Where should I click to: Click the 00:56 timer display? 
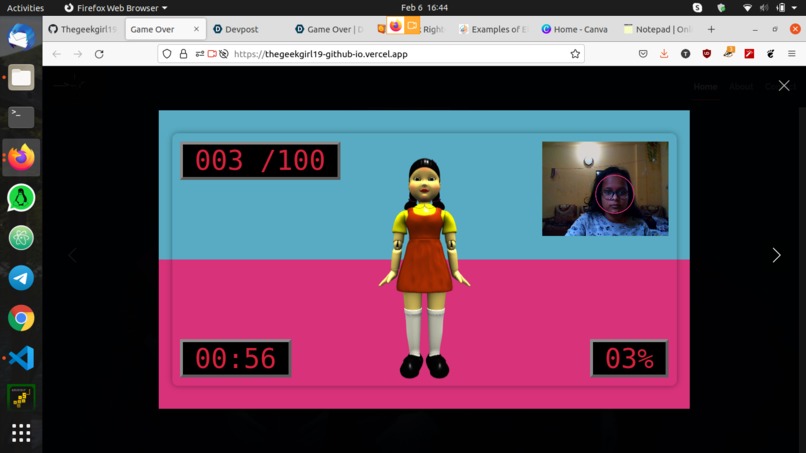(x=235, y=358)
